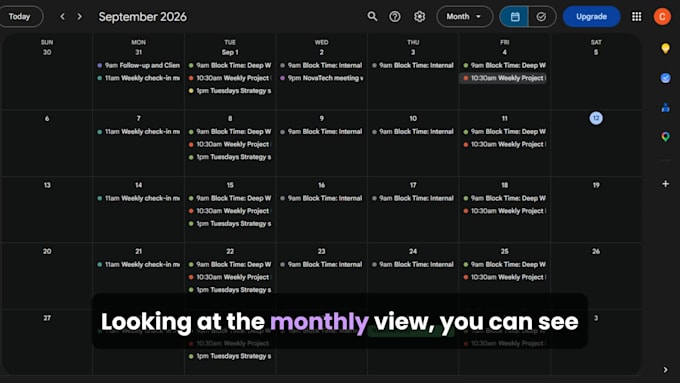Screen dimensions: 680x383
Task: Open the account avatar C
Action: [x=662, y=16]
